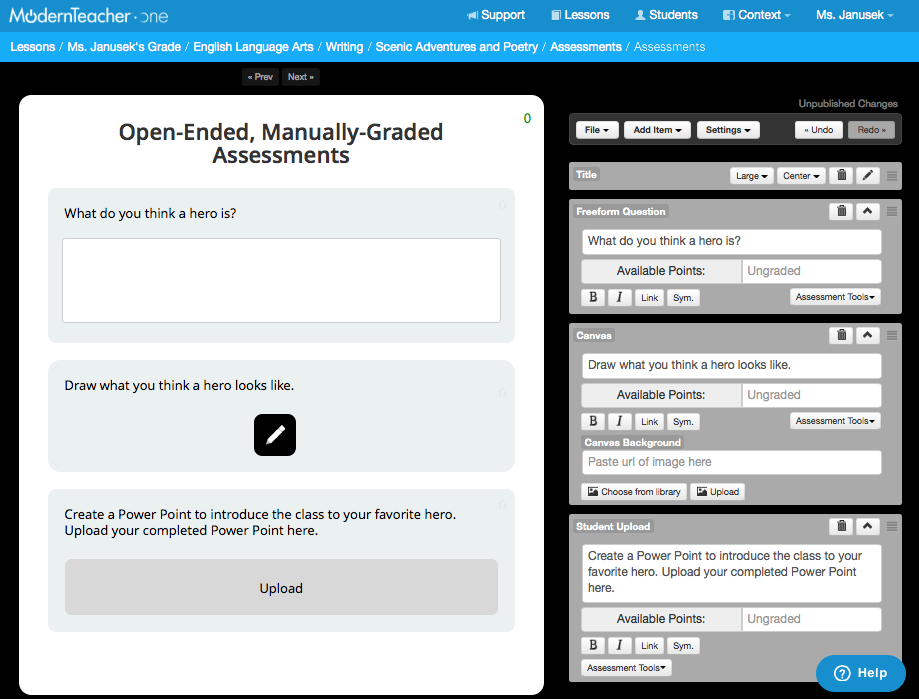919x699 pixels.
Task: Delete the Student Upload item
Action: pos(842,526)
